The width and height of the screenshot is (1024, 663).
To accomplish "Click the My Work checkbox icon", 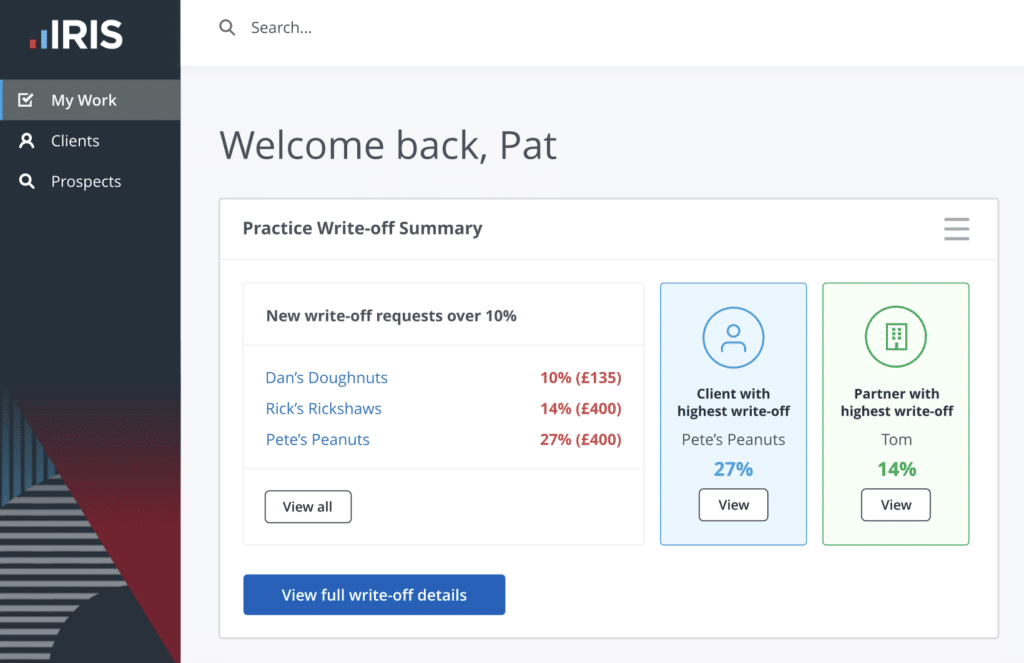I will coord(27,100).
